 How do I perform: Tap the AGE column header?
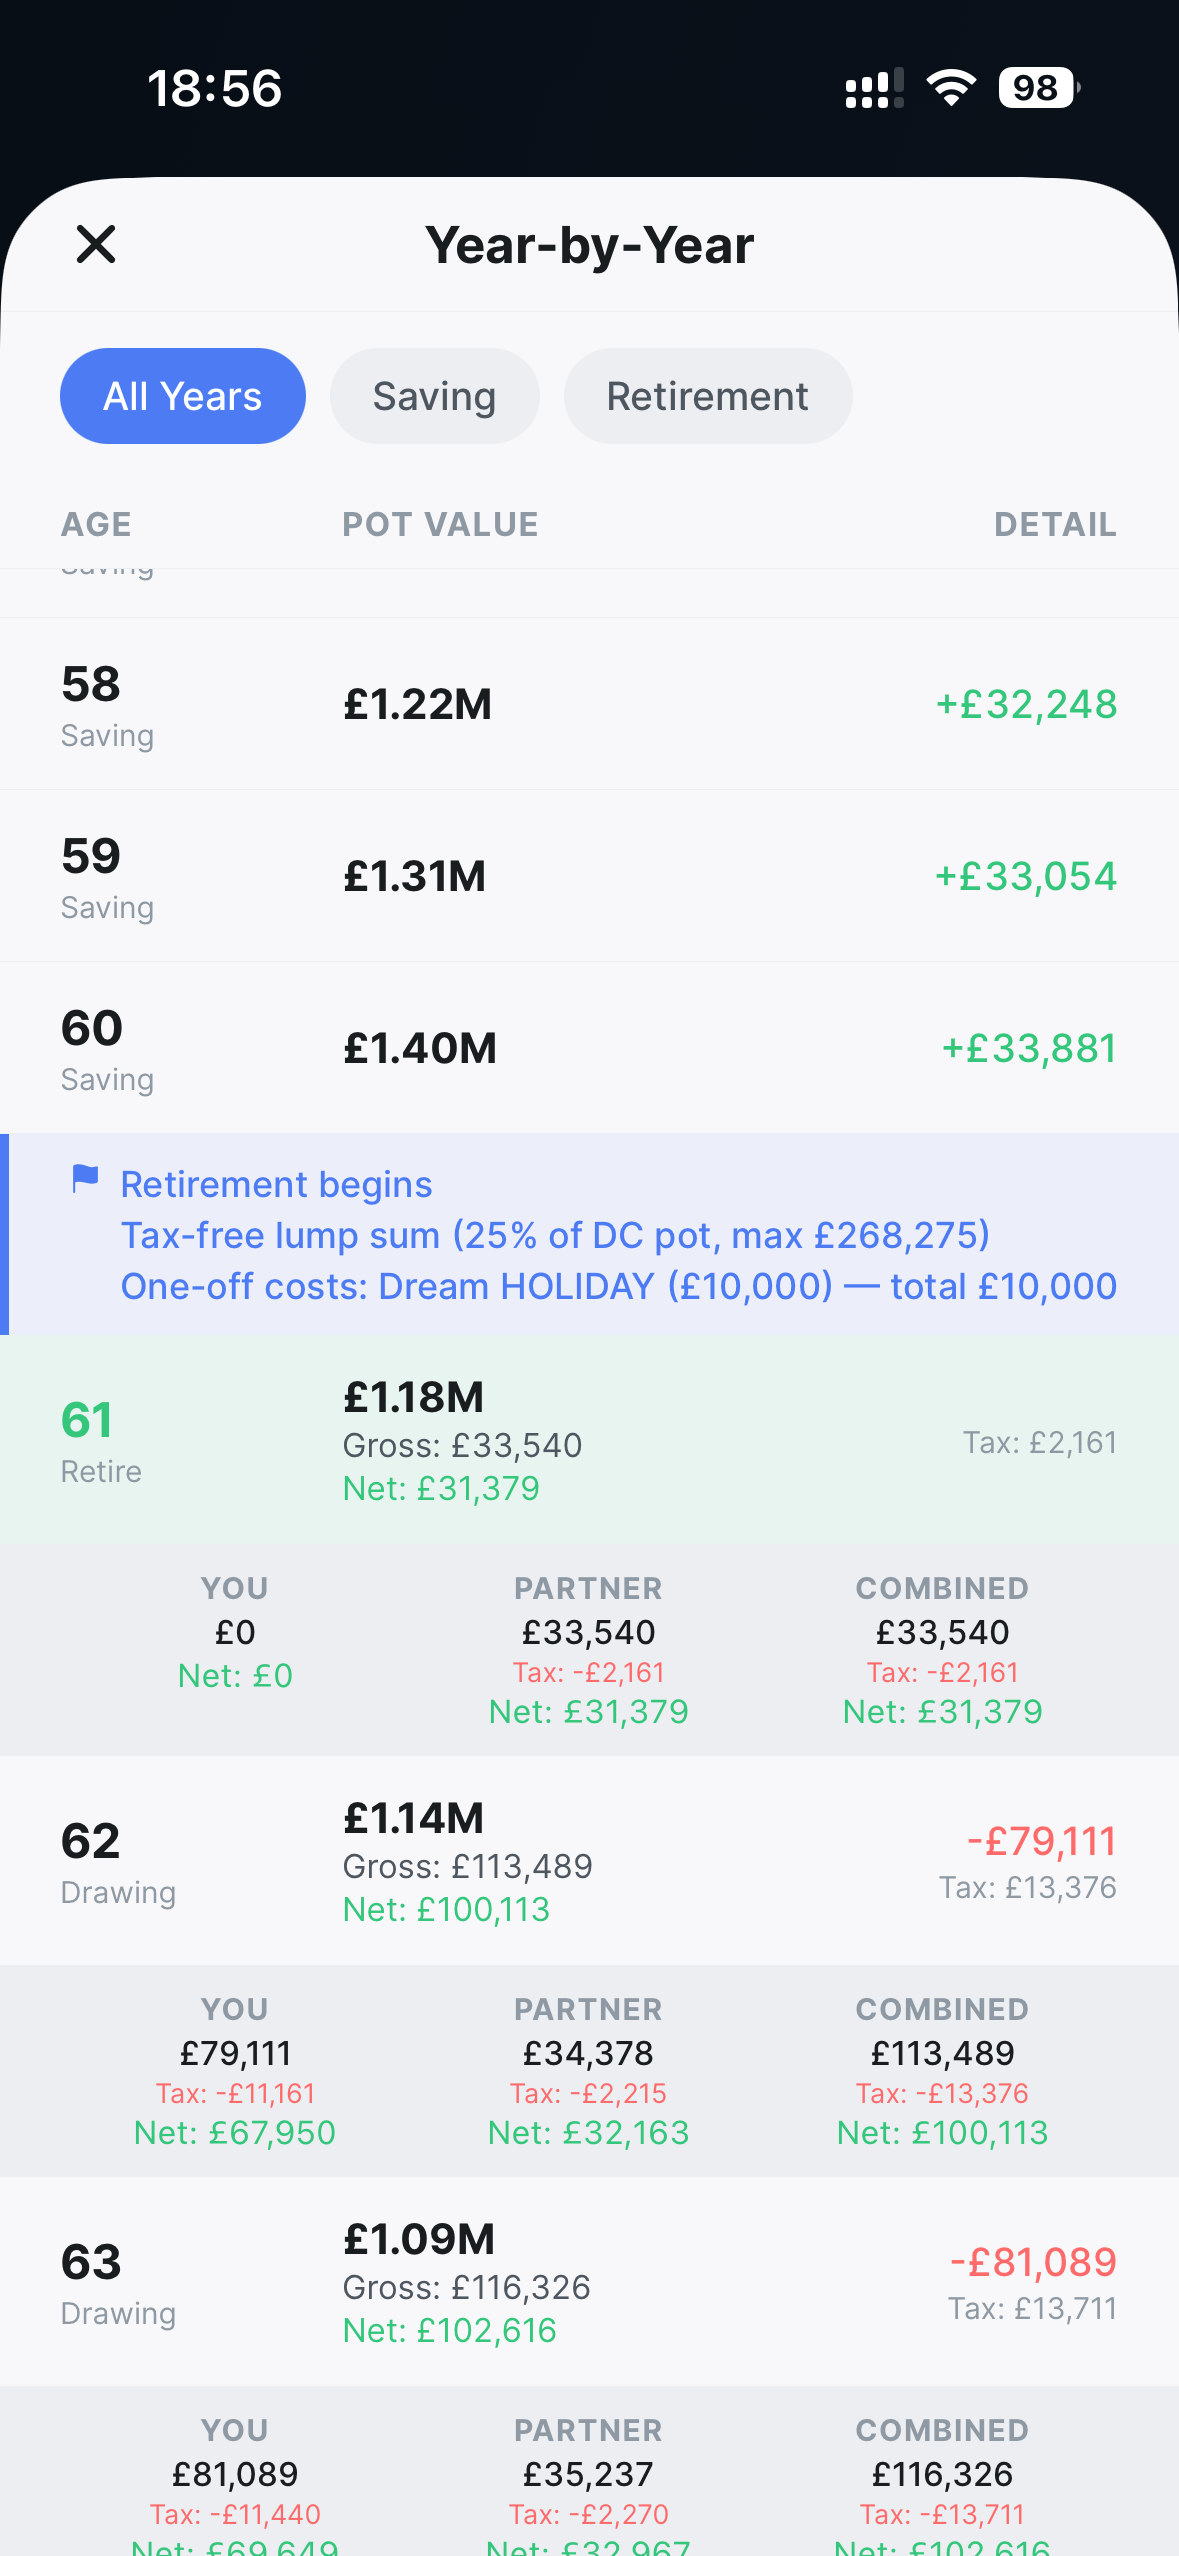96,524
